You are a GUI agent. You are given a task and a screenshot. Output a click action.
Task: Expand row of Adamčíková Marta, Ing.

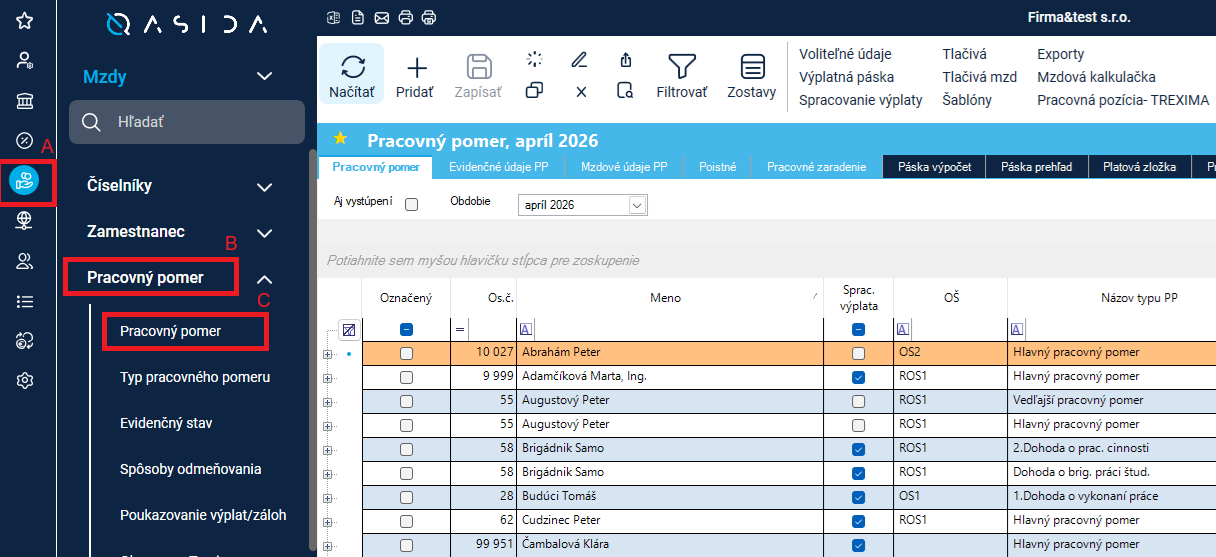[x=327, y=377]
